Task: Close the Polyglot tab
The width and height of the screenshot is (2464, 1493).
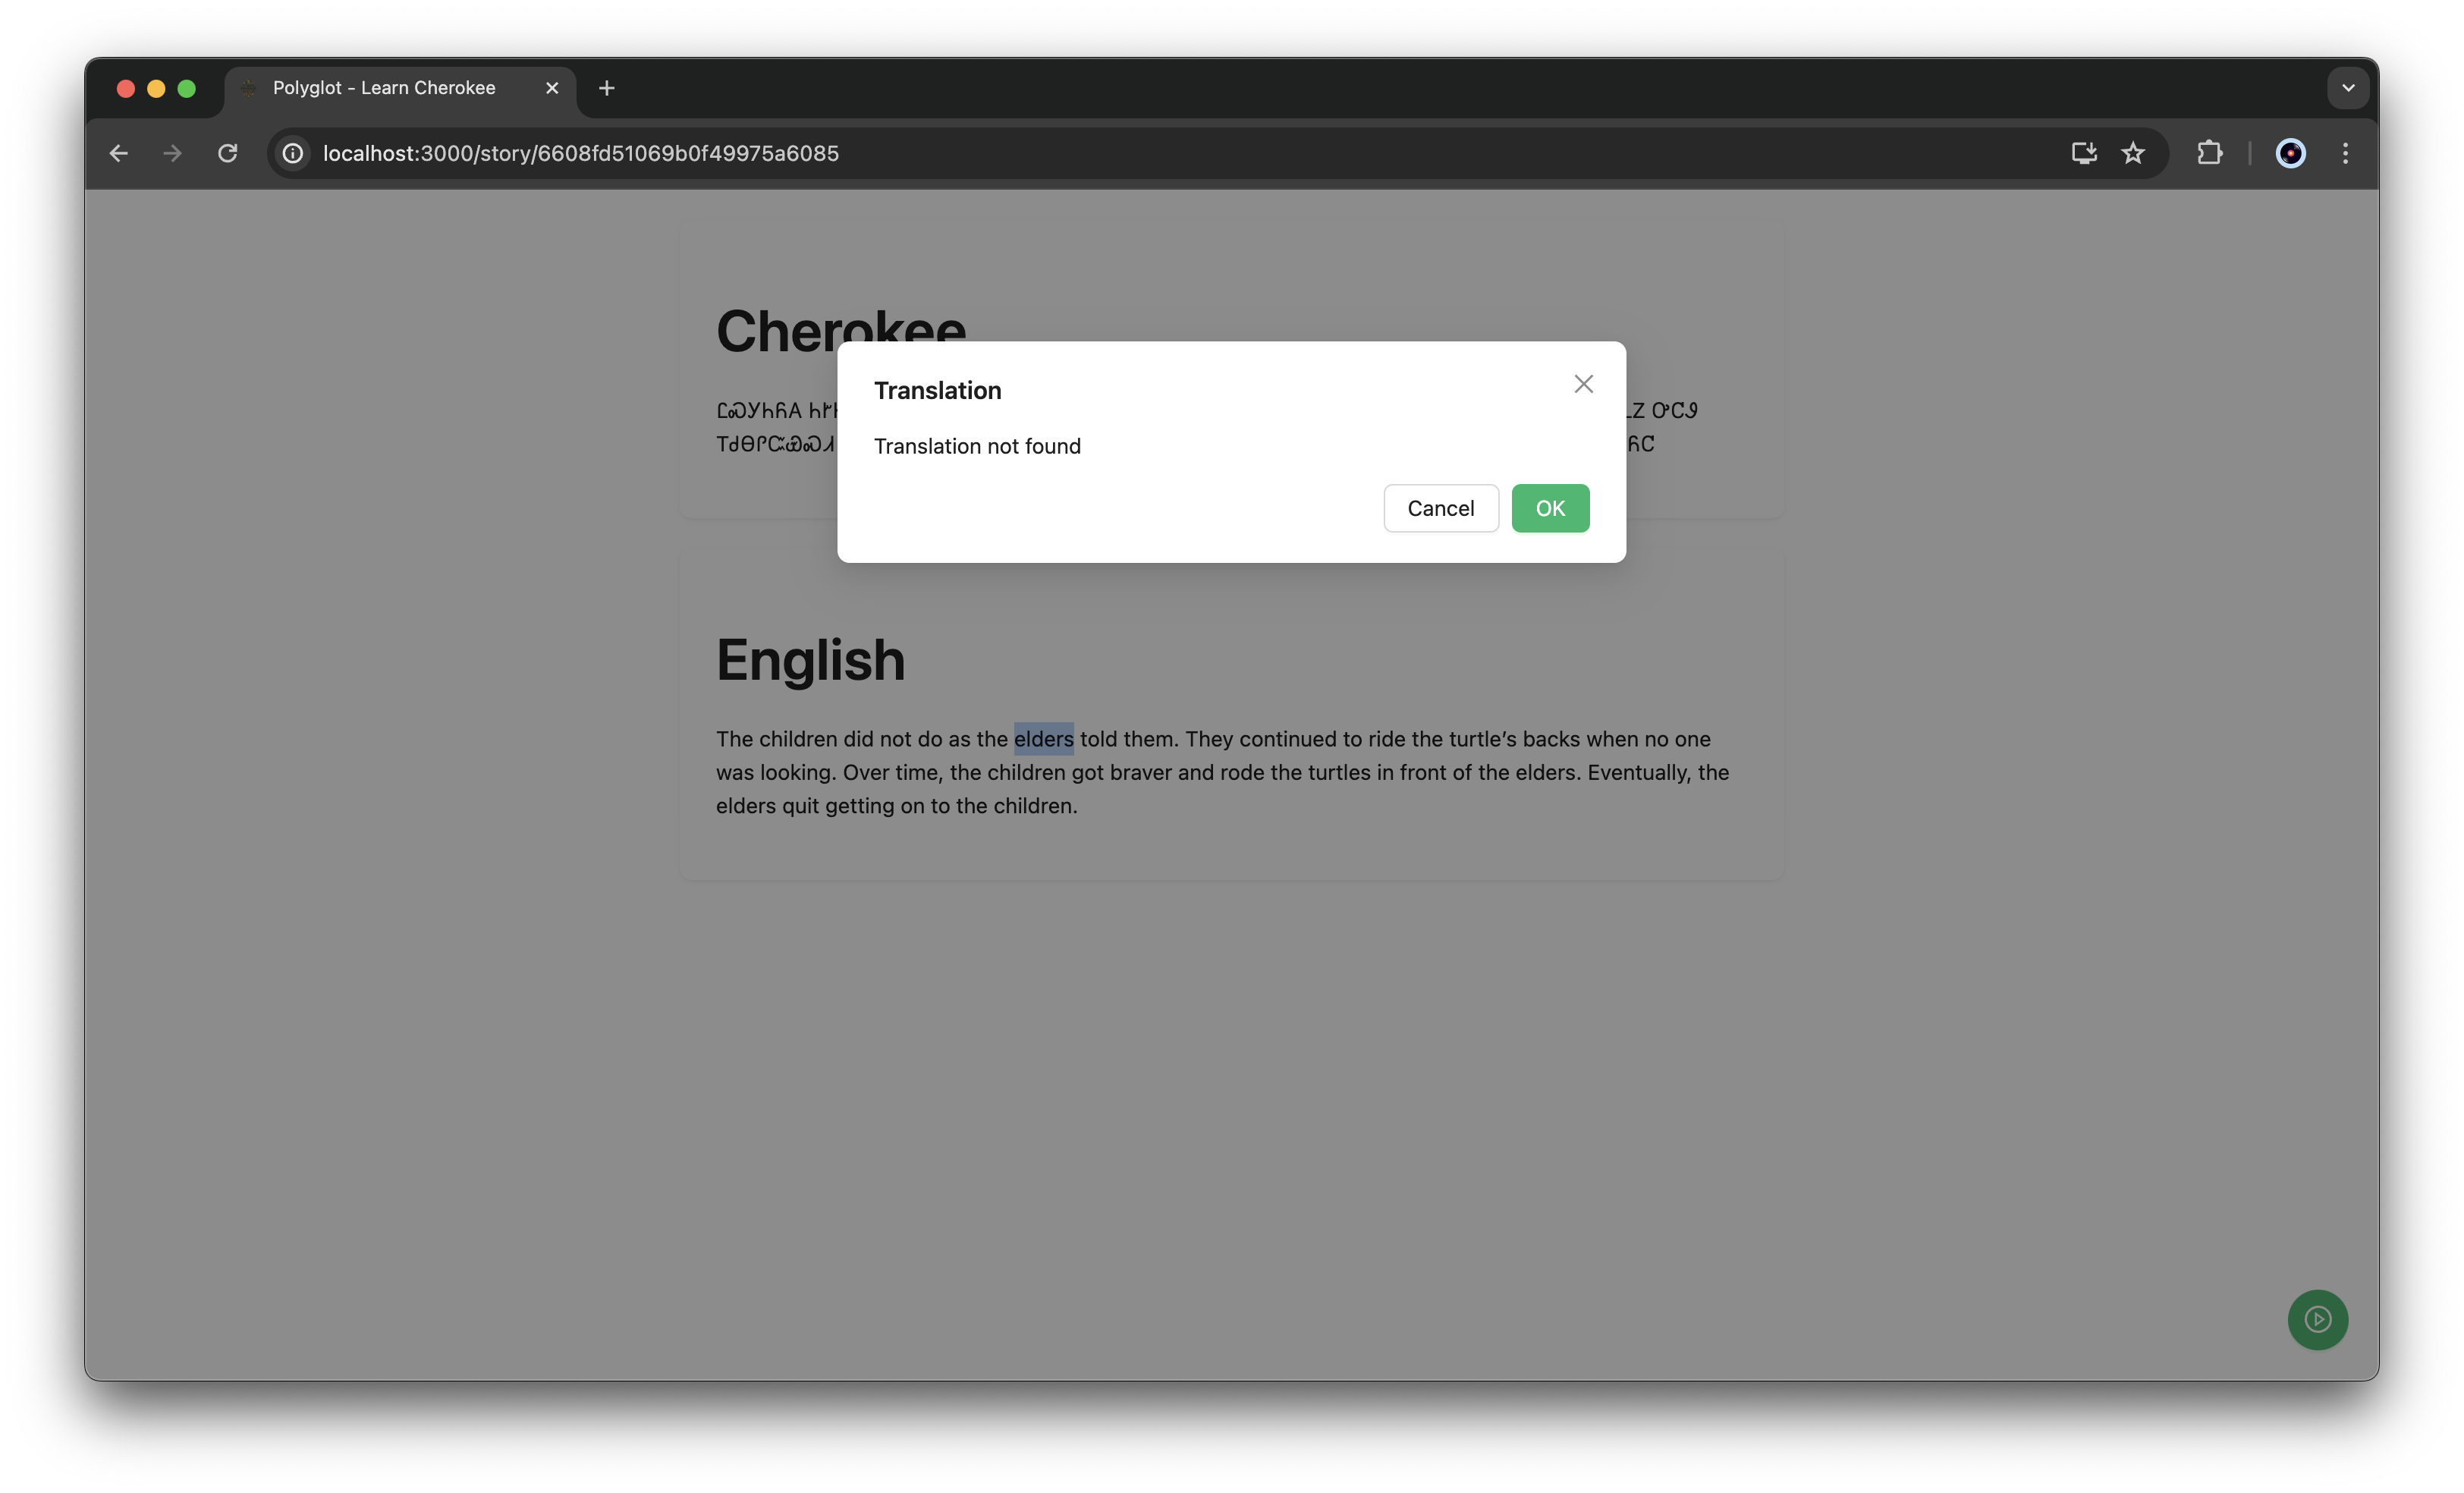Action: [552, 88]
